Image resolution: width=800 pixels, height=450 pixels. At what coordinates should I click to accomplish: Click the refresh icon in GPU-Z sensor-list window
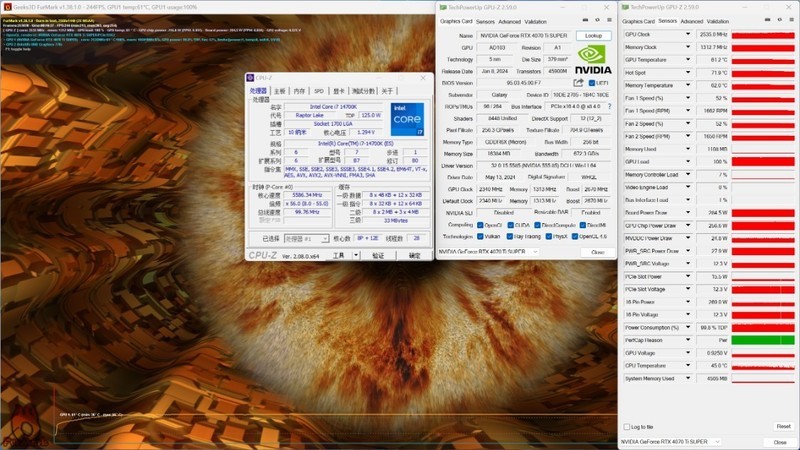tap(780, 20)
